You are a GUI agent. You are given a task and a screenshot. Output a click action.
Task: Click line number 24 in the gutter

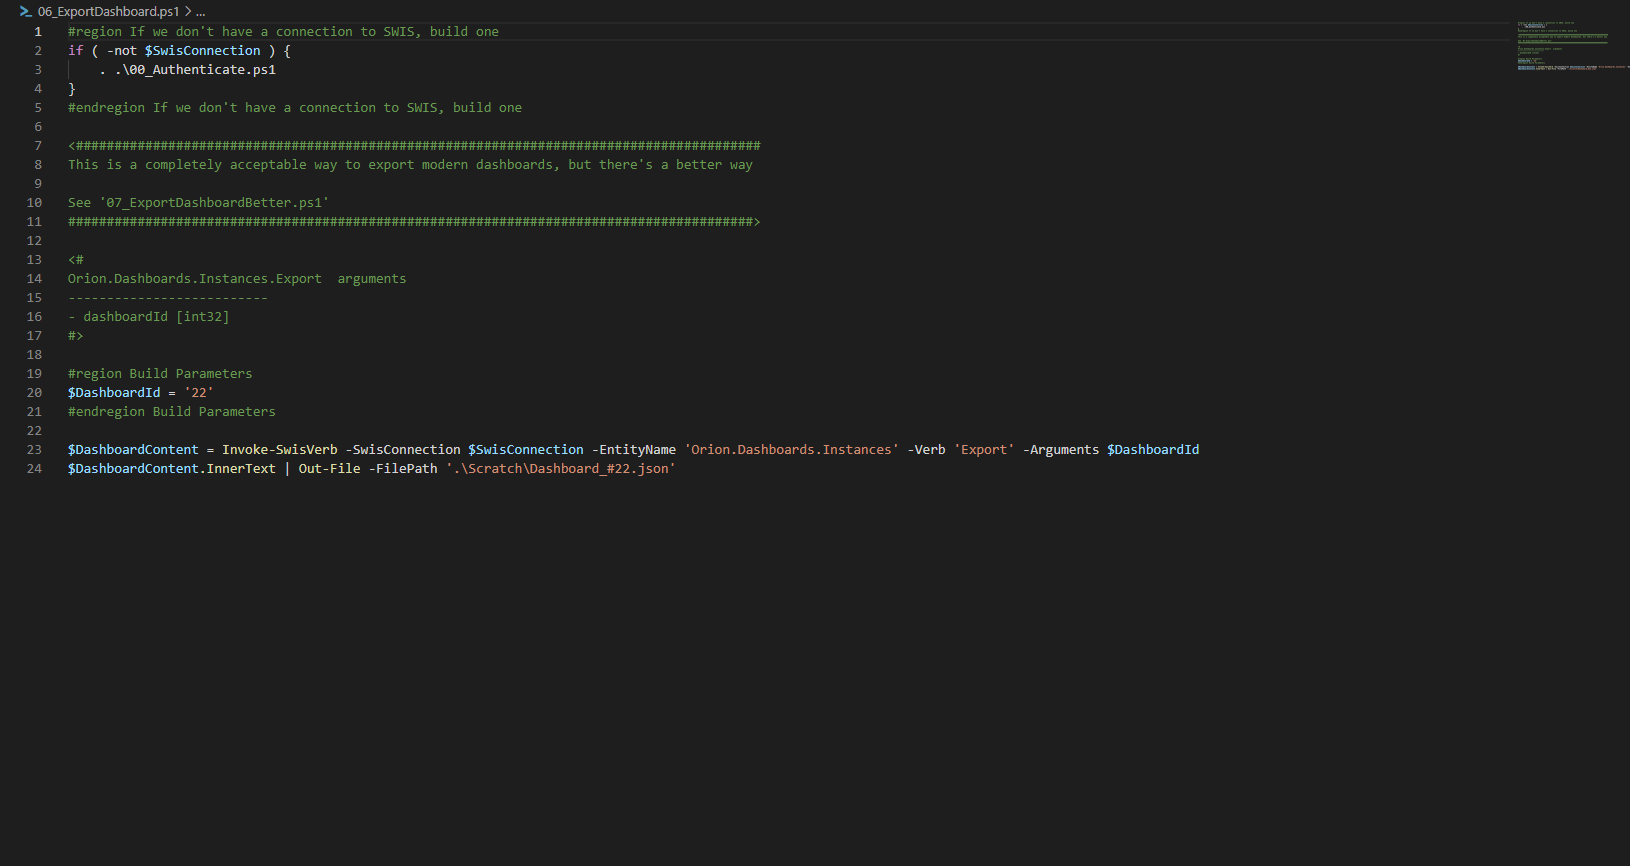tap(34, 469)
